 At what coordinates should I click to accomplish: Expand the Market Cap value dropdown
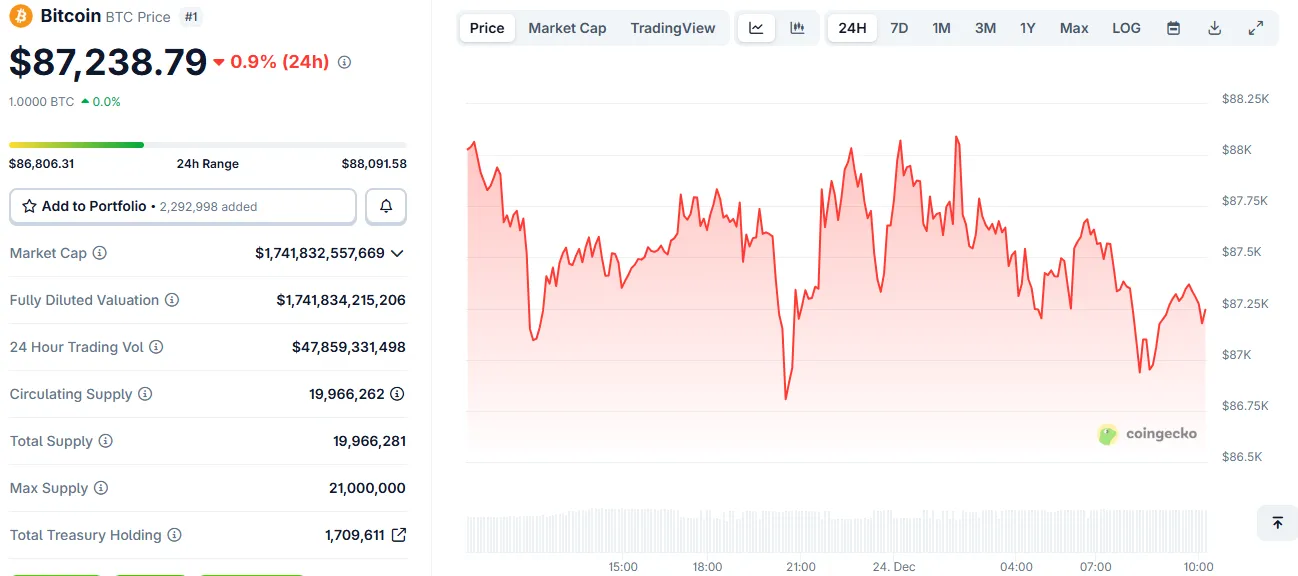click(398, 253)
